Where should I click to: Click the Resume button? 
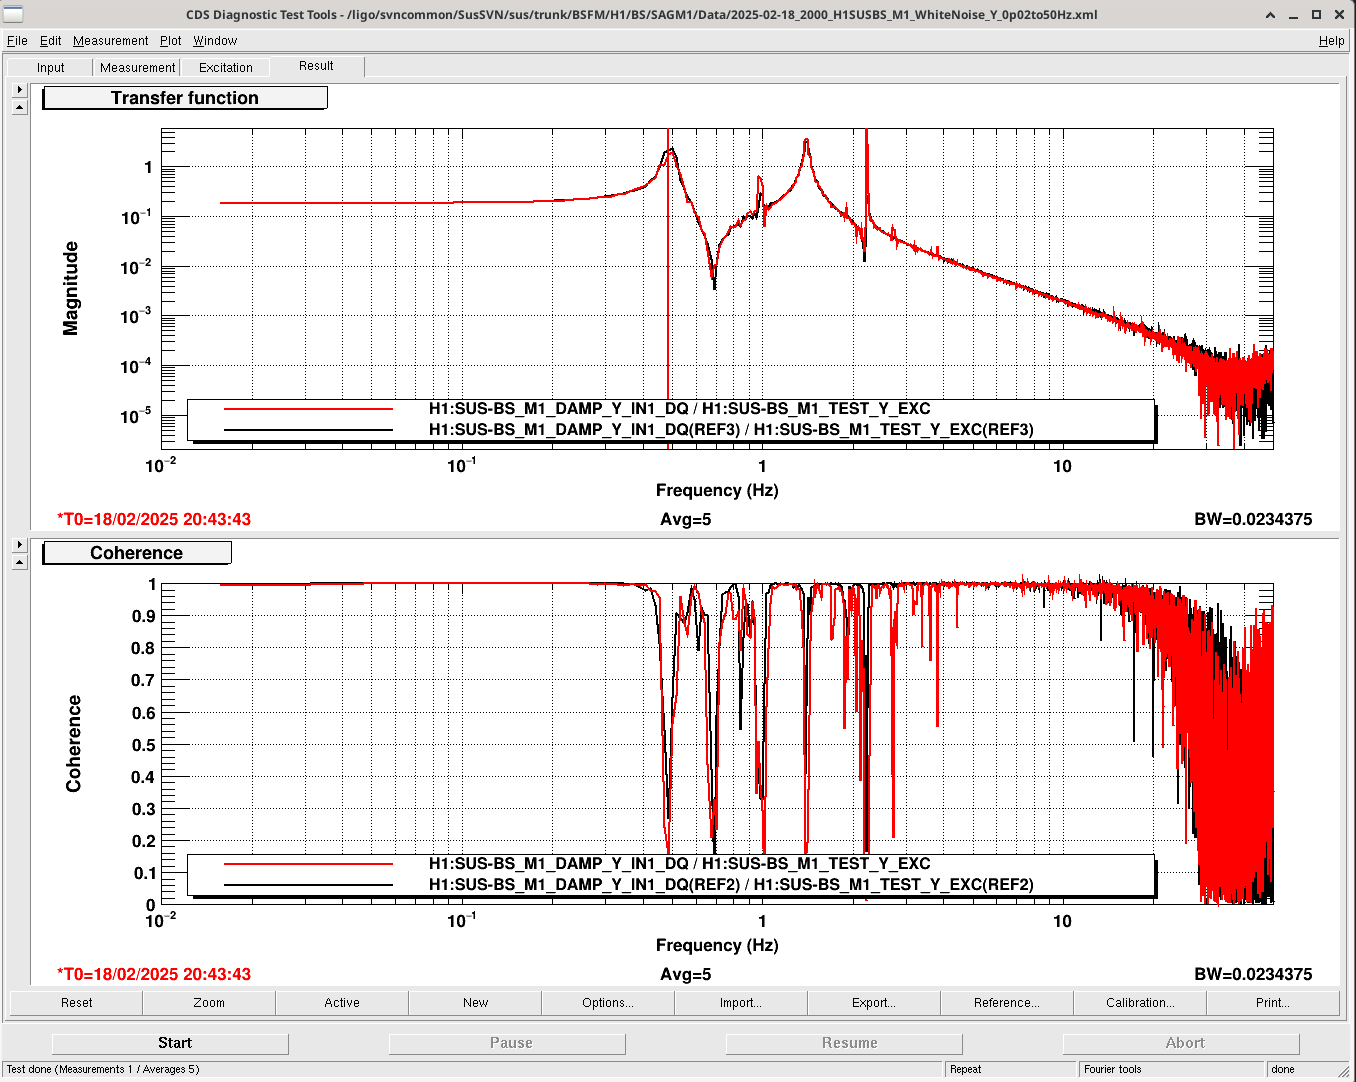[x=844, y=1043]
